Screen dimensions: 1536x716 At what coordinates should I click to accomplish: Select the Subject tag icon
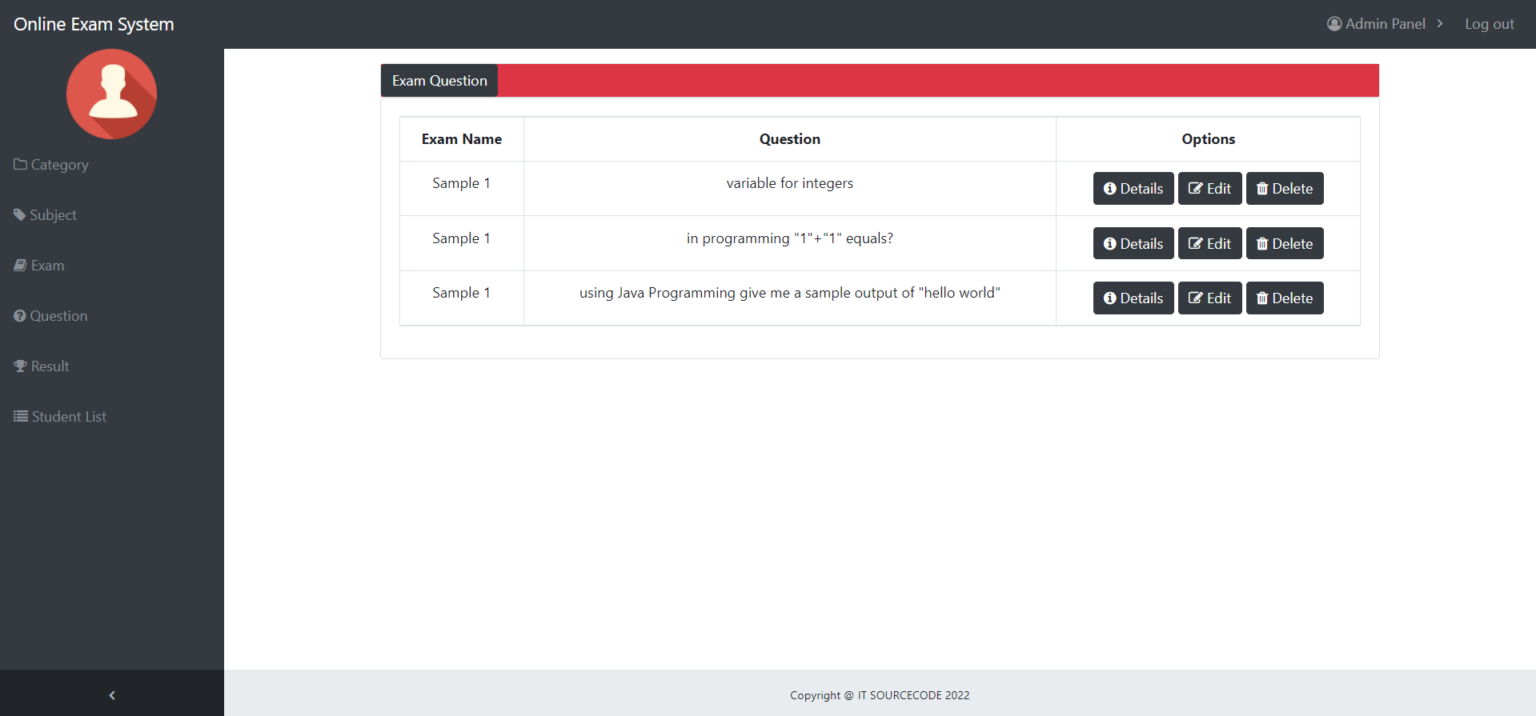pyautogui.click(x=19, y=214)
